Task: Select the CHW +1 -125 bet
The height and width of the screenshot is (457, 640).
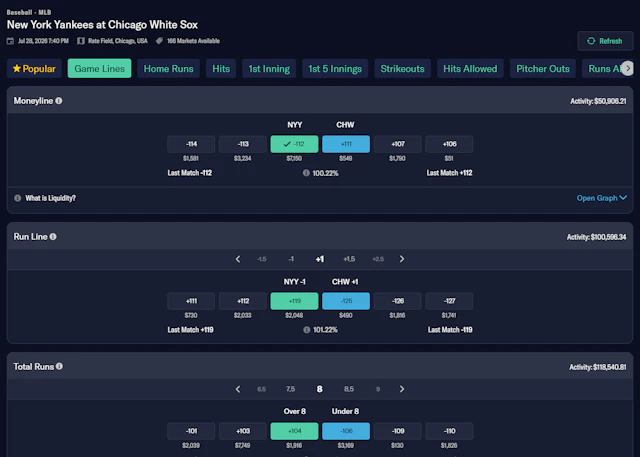Action: [346, 301]
